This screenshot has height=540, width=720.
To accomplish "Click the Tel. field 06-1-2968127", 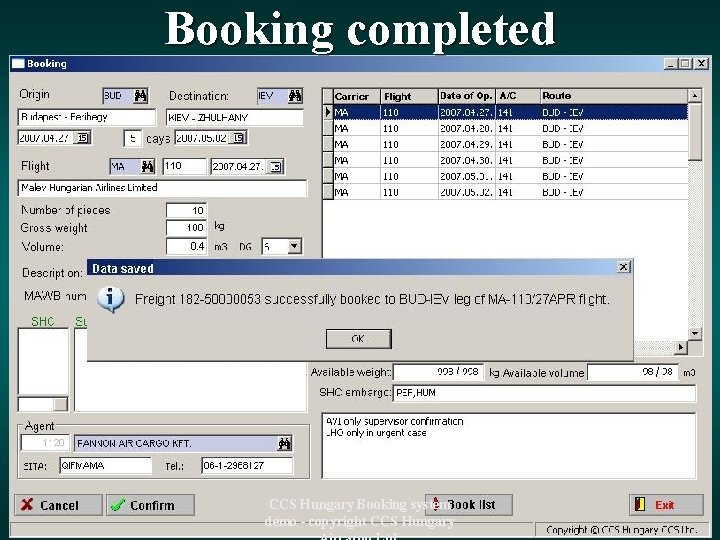I will 247,466.
